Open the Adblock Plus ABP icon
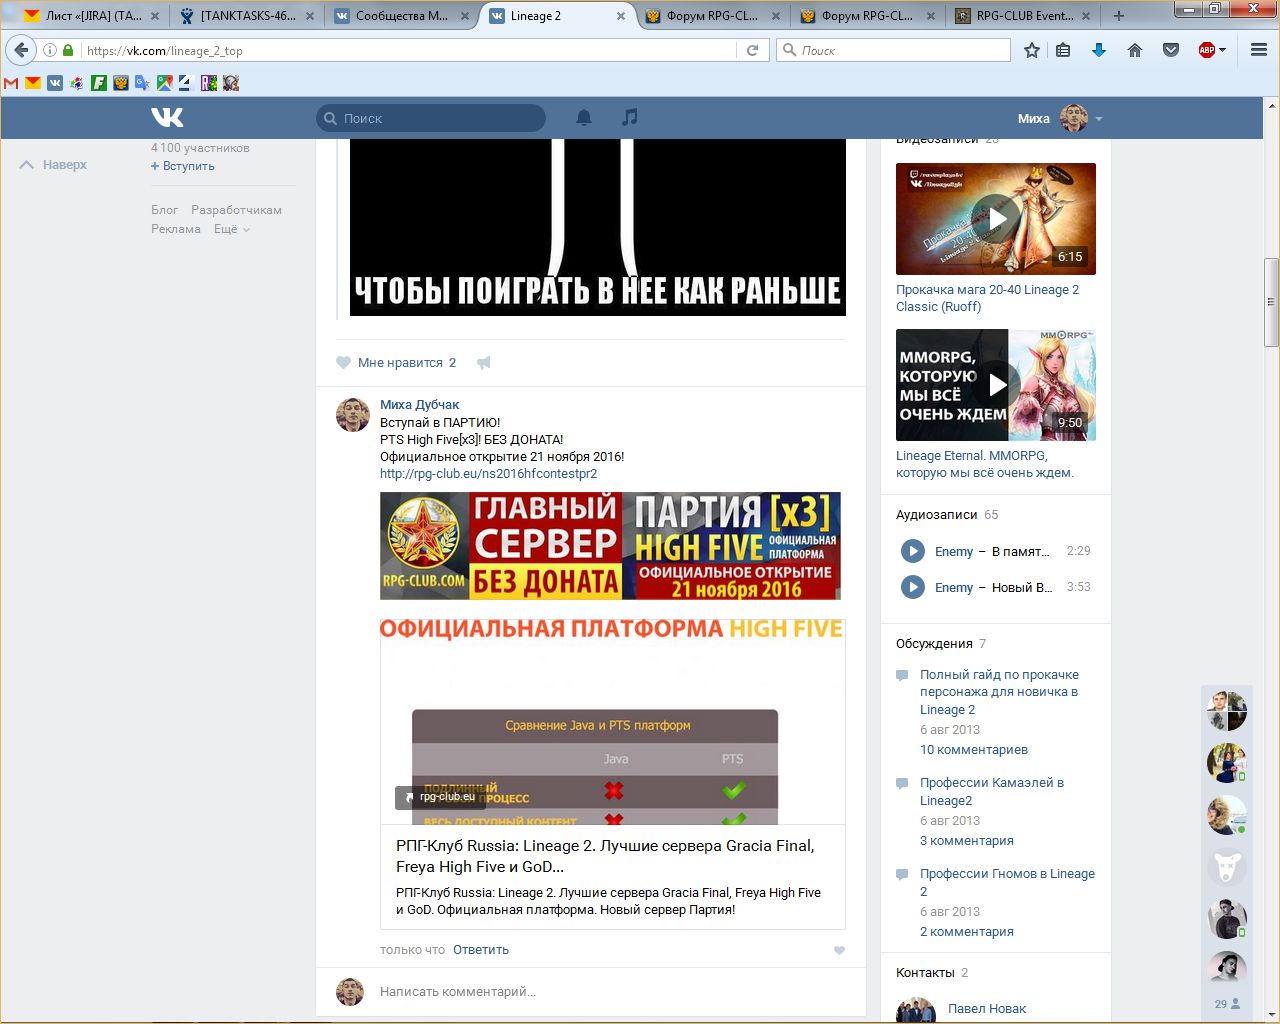The height and width of the screenshot is (1024, 1280). point(1206,50)
